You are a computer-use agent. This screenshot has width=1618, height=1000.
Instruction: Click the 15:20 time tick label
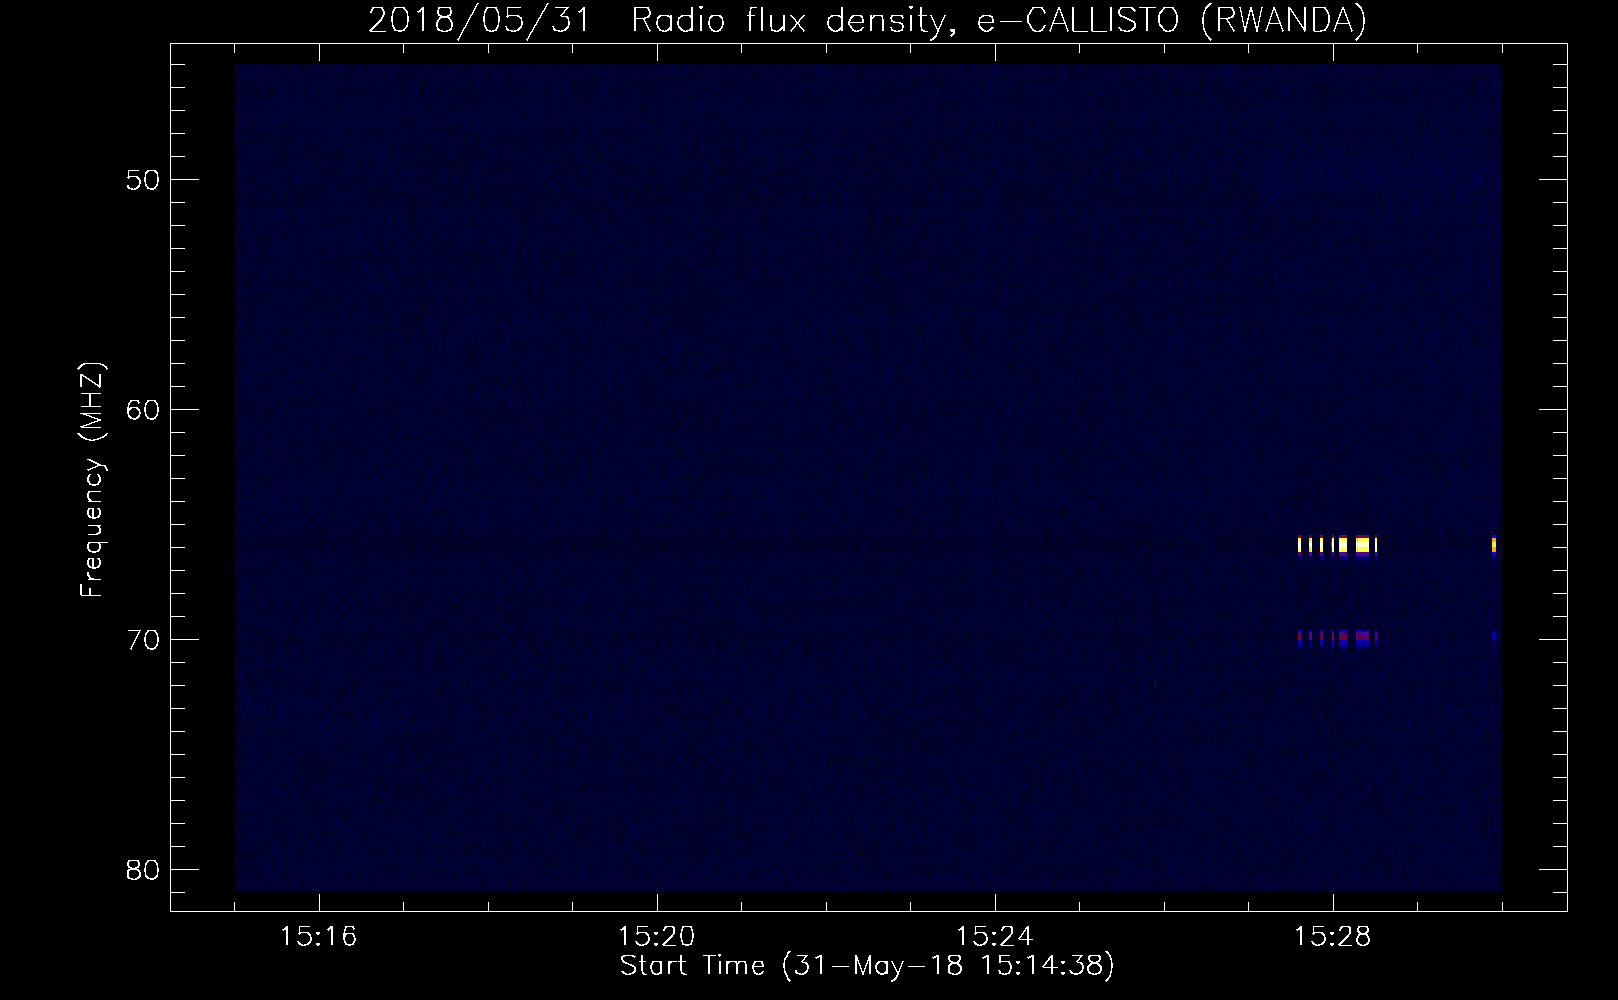[657, 937]
